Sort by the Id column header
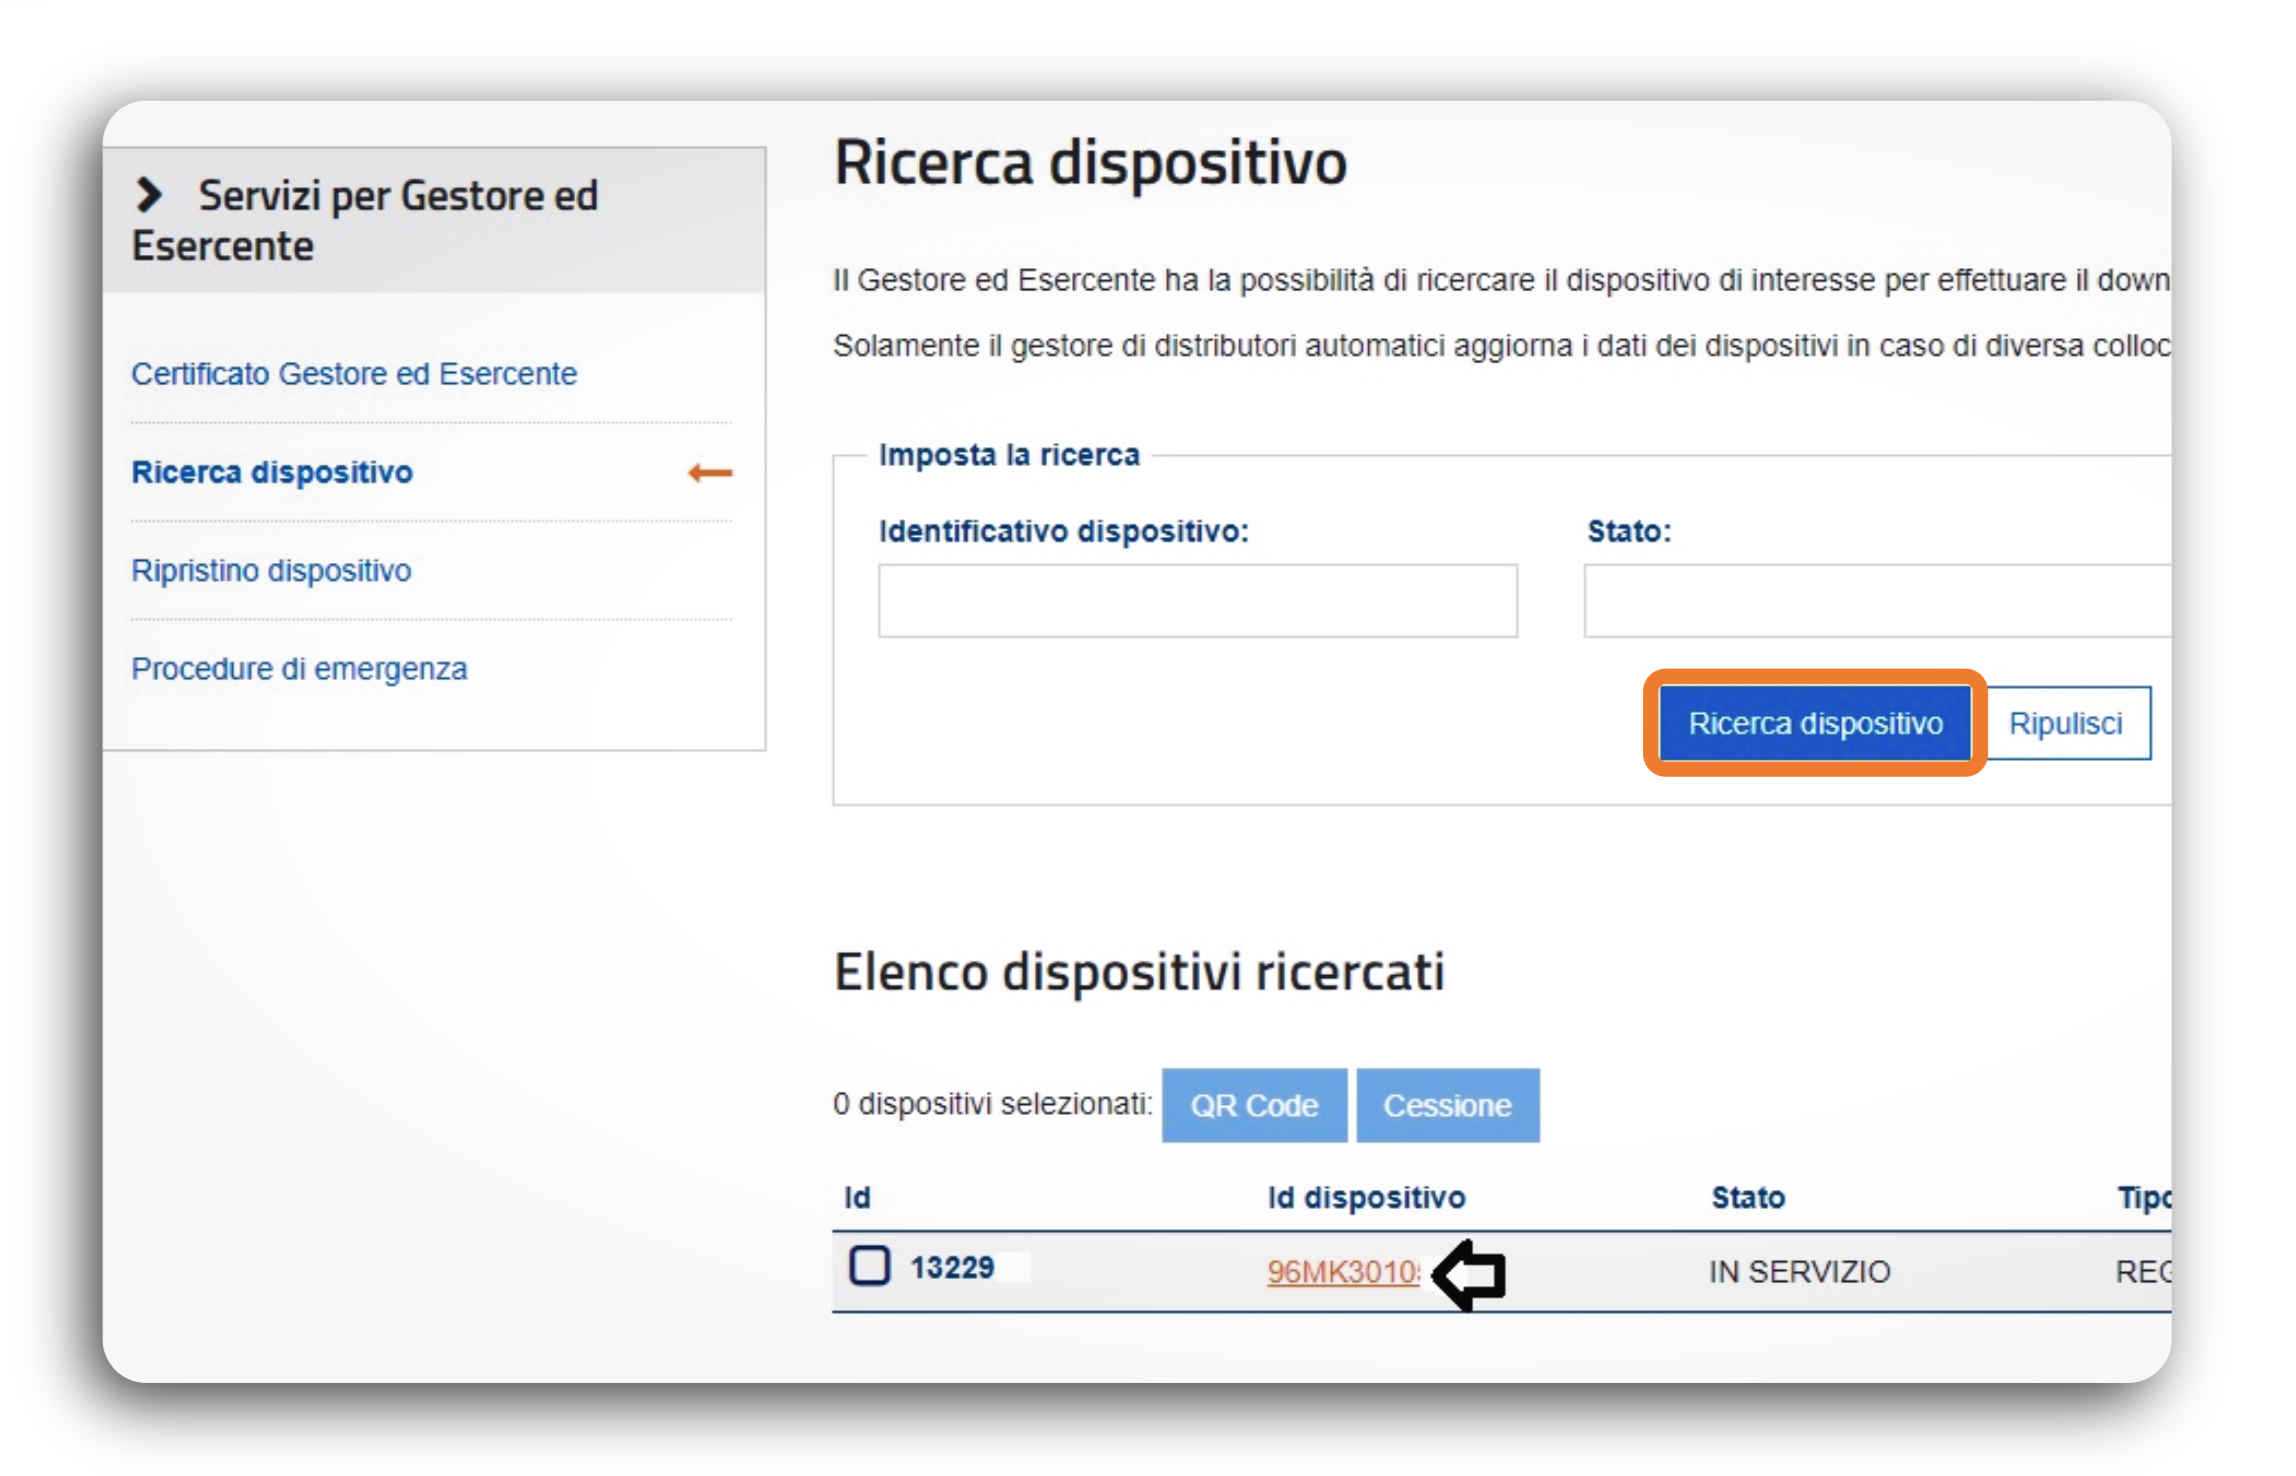Viewport: 2296px width, 1476px height. pyautogui.click(x=857, y=1197)
